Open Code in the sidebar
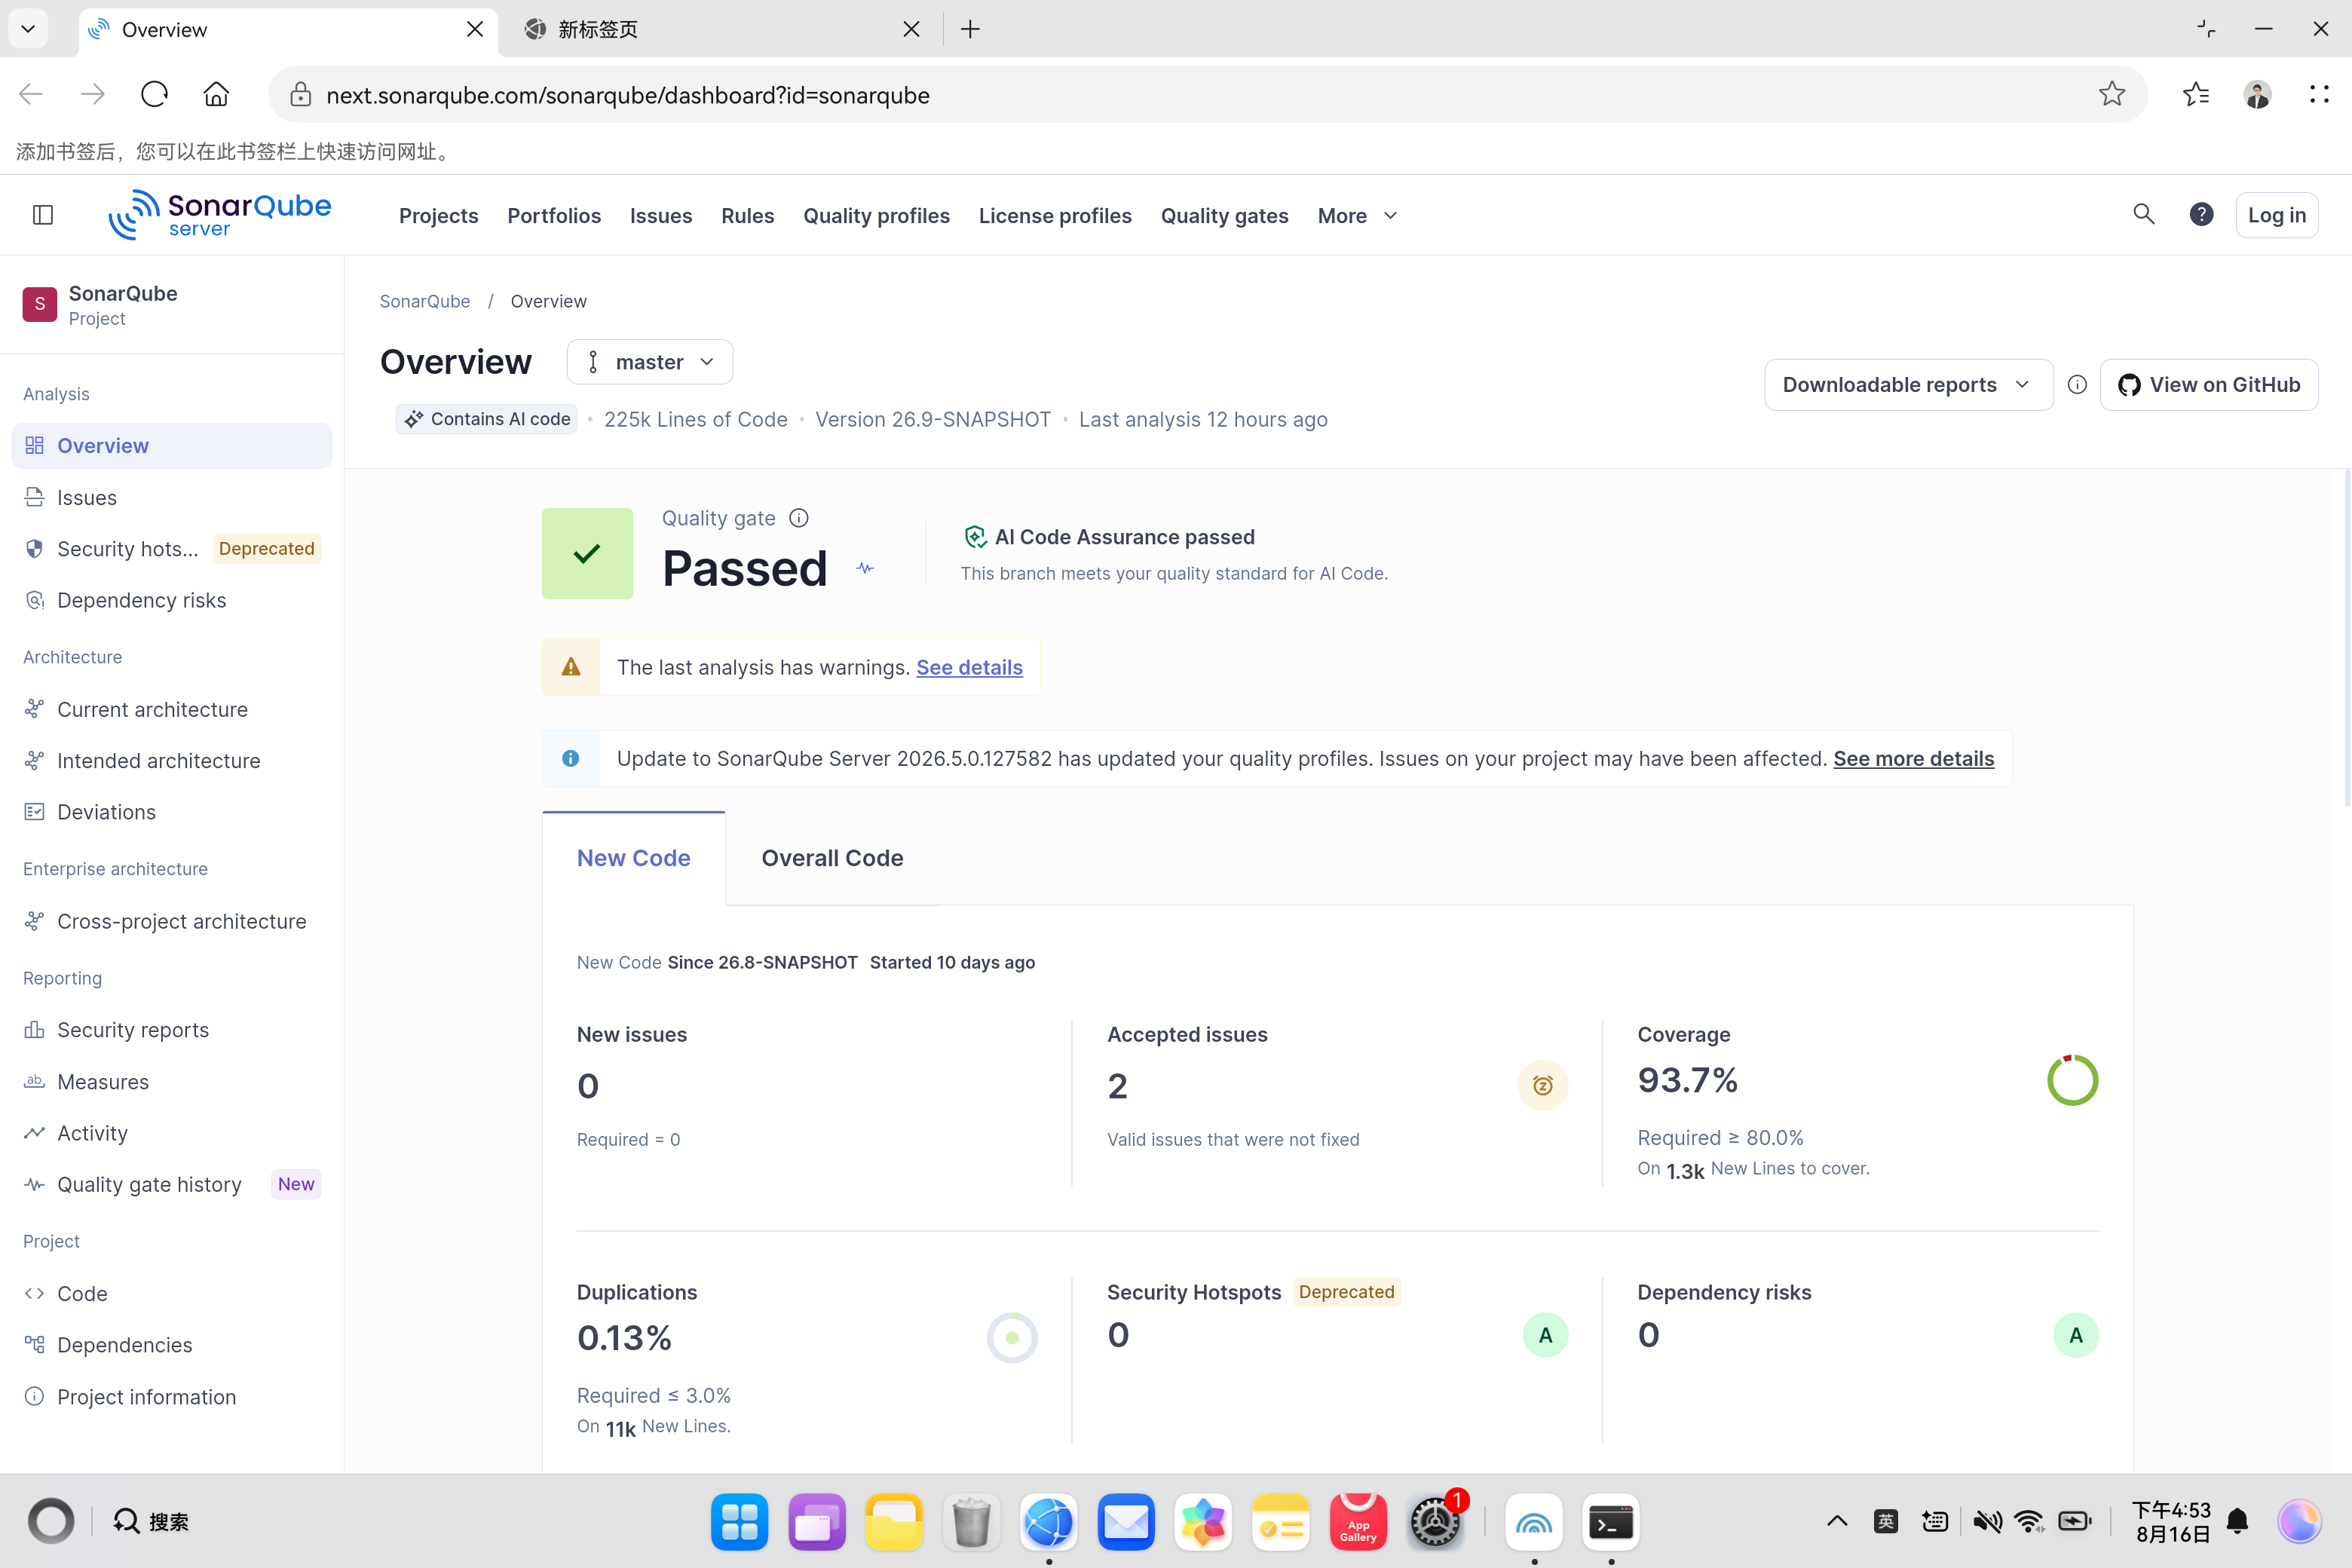The height and width of the screenshot is (1568, 2352). pyautogui.click(x=171, y=1293)
